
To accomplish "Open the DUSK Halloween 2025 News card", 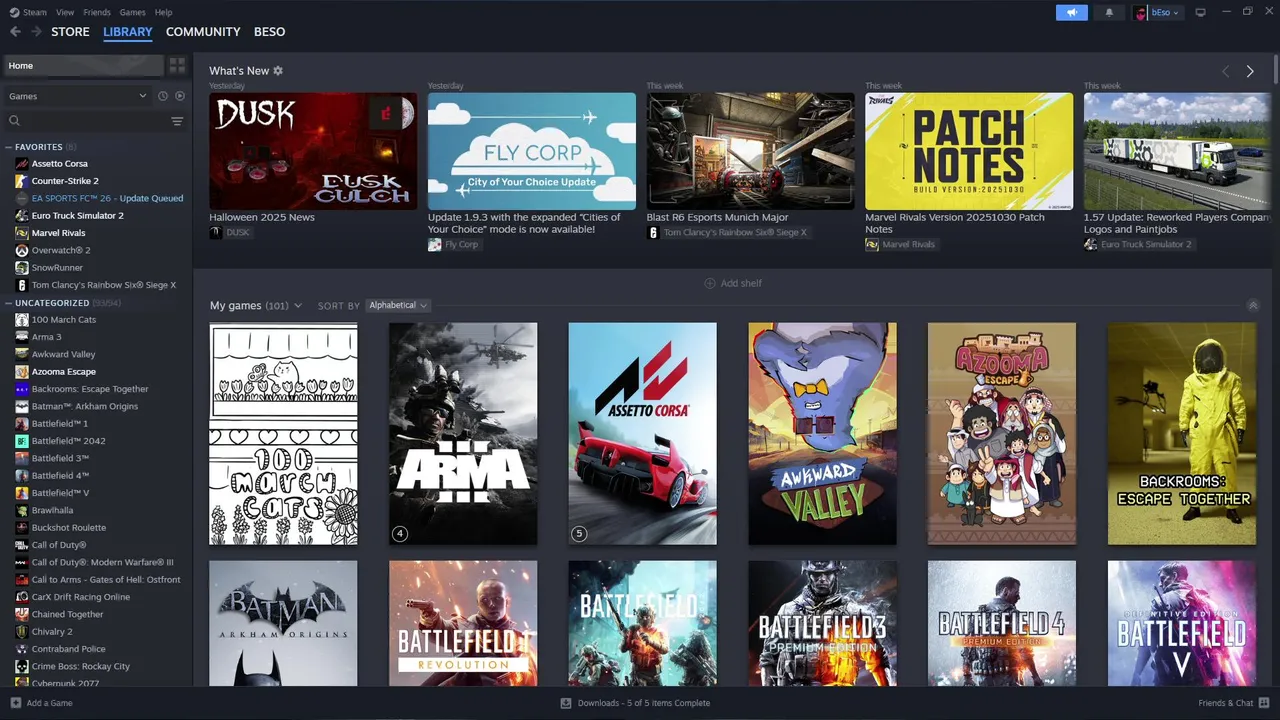I will [x=313, y=151].
